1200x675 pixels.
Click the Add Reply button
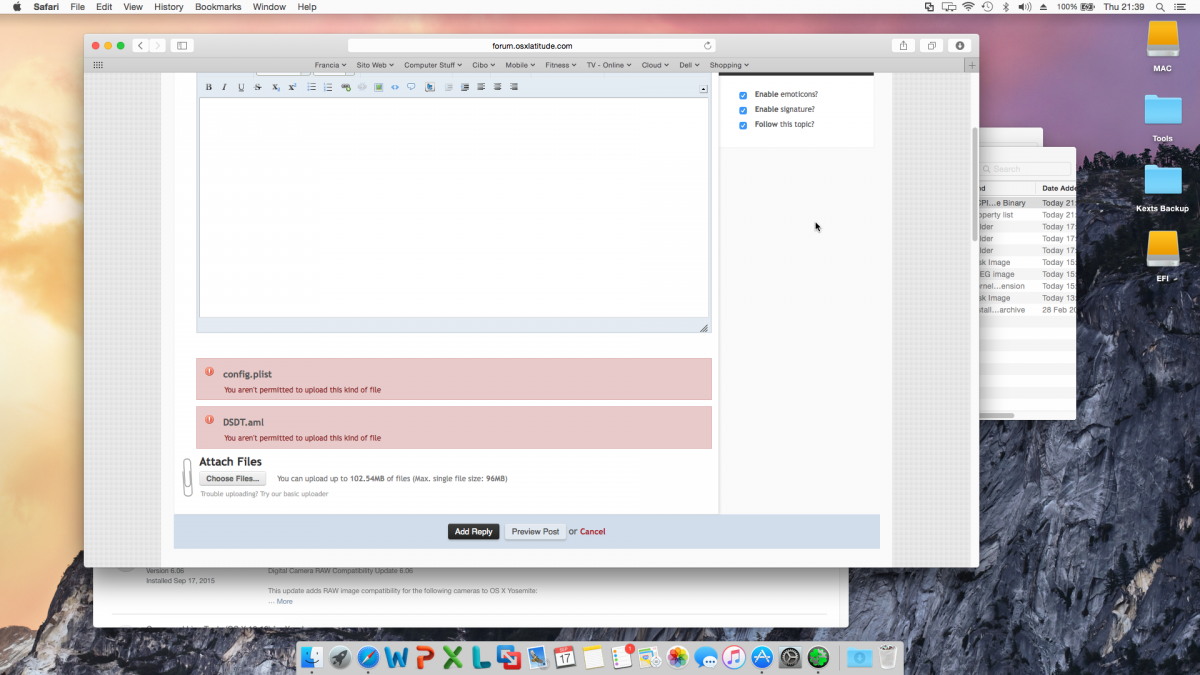[473, 532]
